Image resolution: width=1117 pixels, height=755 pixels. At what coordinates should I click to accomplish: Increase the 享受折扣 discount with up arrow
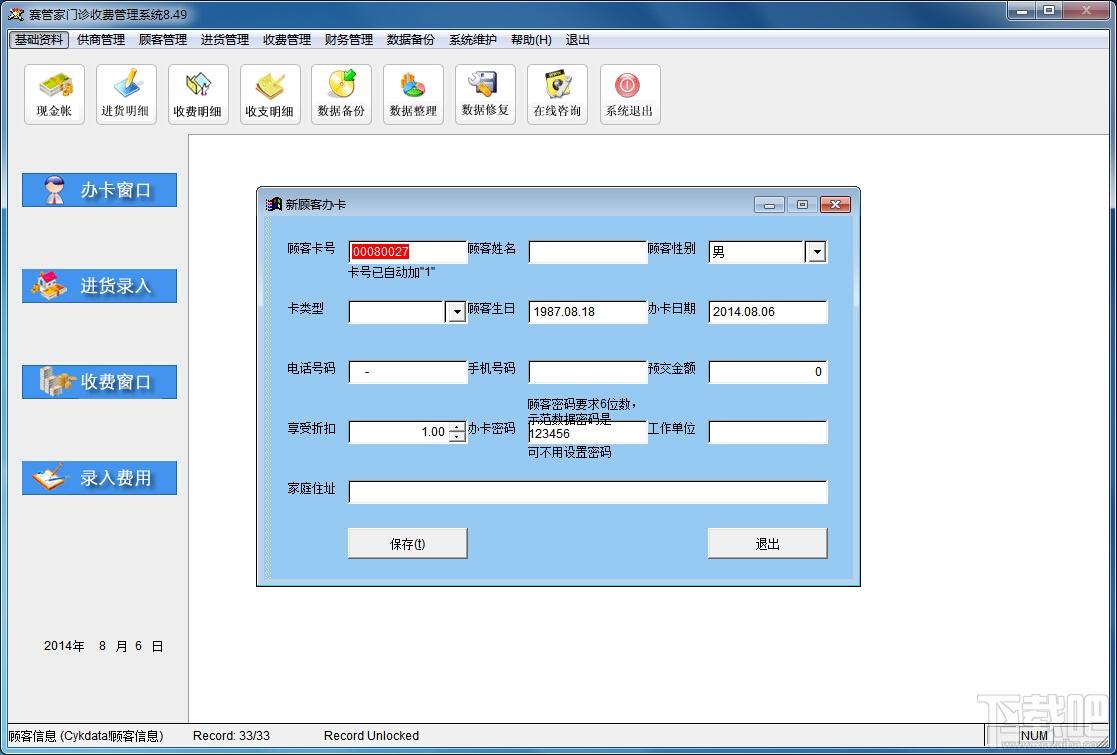click(457, 427)
